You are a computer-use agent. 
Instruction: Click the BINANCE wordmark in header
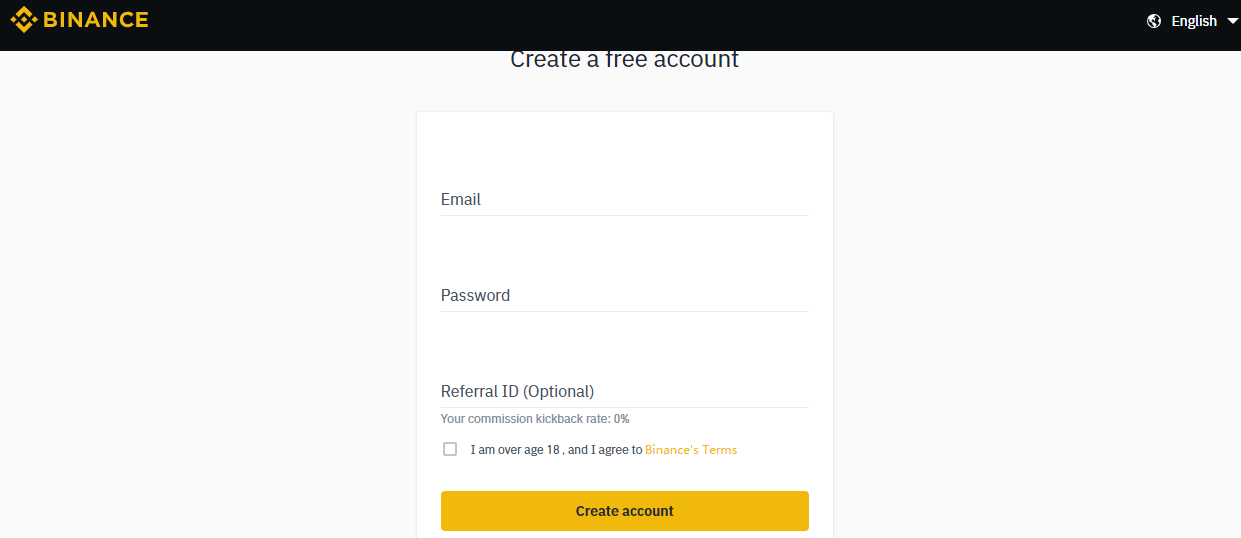tap(96, 19)
